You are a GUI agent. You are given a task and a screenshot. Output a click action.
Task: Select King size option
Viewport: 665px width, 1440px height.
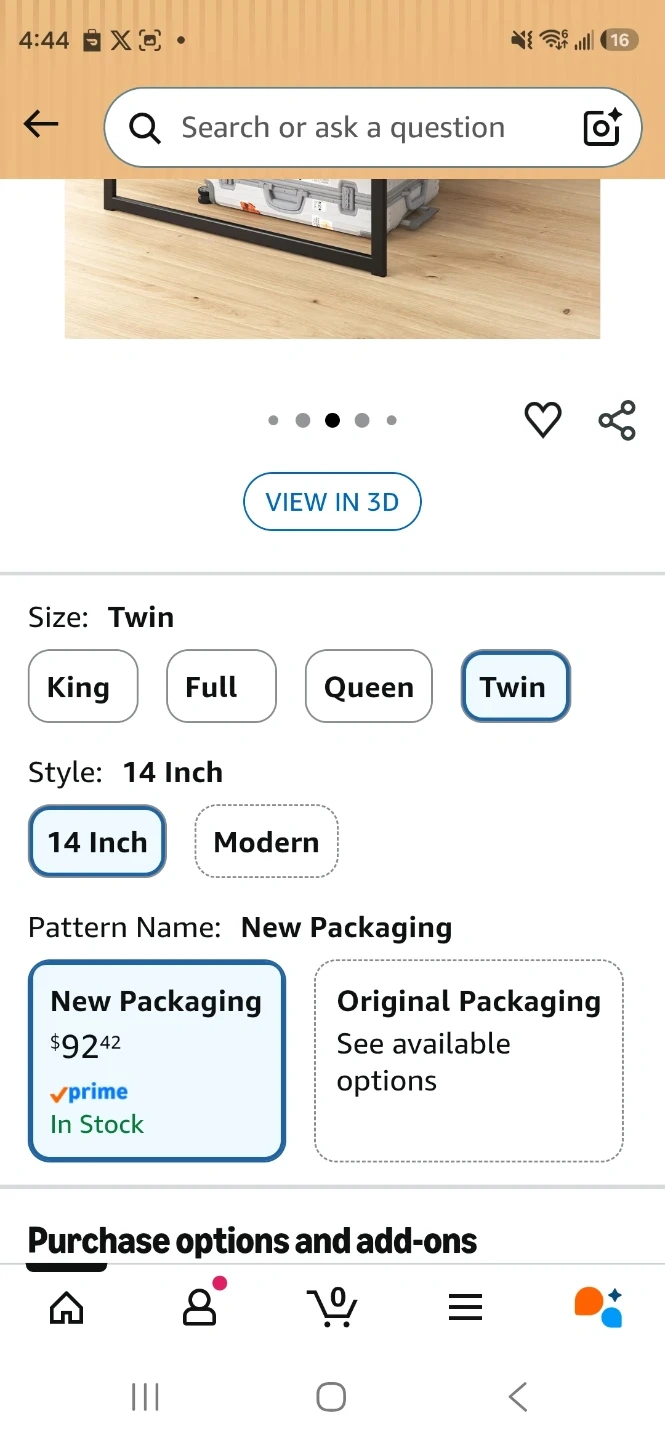(x=83, y=687)
